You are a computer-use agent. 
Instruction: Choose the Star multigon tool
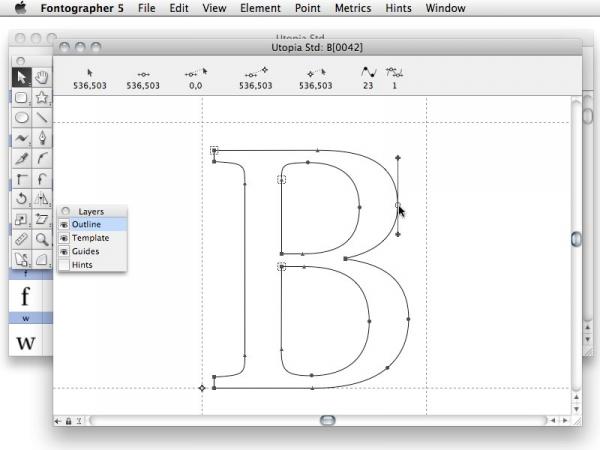[x=42, y=97]
